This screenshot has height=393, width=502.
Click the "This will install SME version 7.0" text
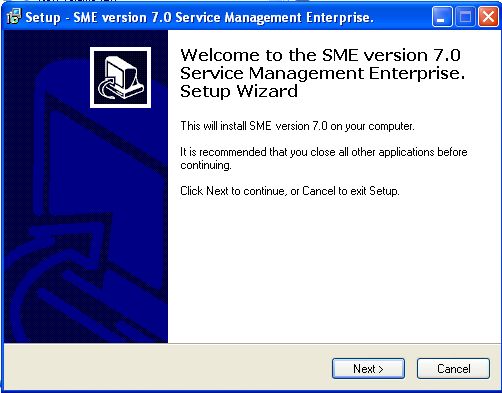[297, 126]
